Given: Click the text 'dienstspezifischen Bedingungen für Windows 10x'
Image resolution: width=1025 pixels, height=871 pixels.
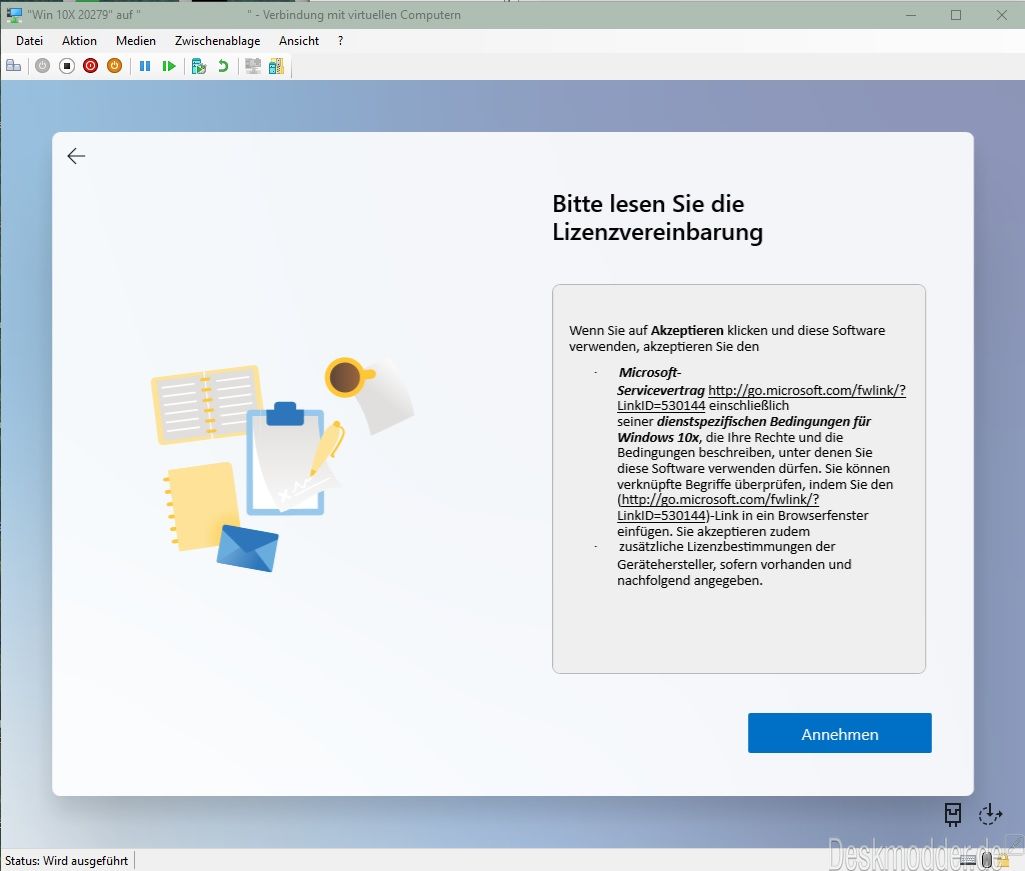Looking at the screenshot, I should point(744,429).
